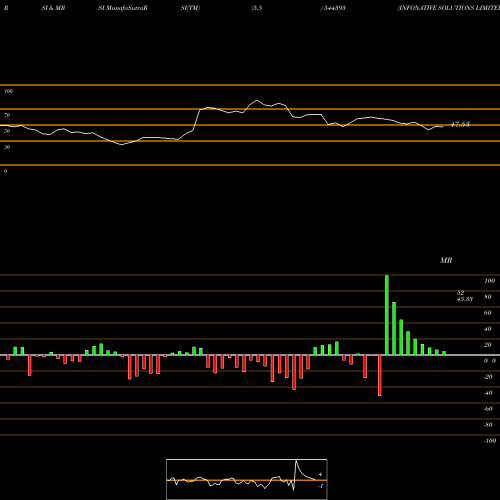
Task: Click the mini overview chart thumbnail
Action: (x=247, y=479)
